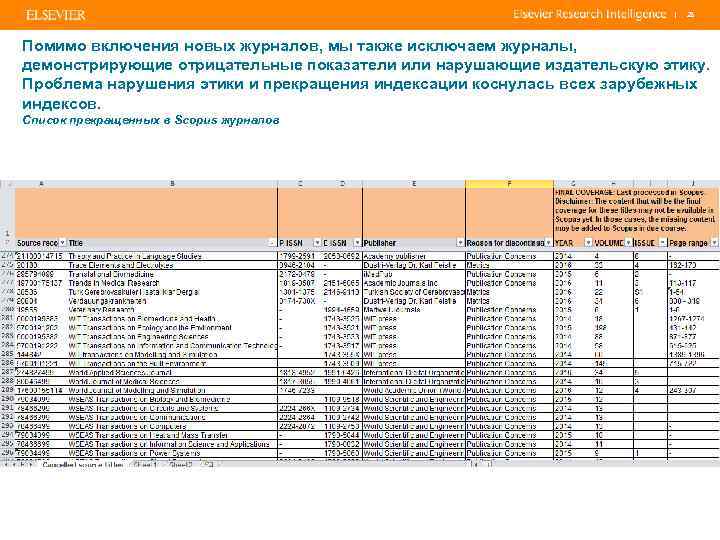Open the VOLUME filter dropdown
The image size is (720, 540).
pos(628,242)
